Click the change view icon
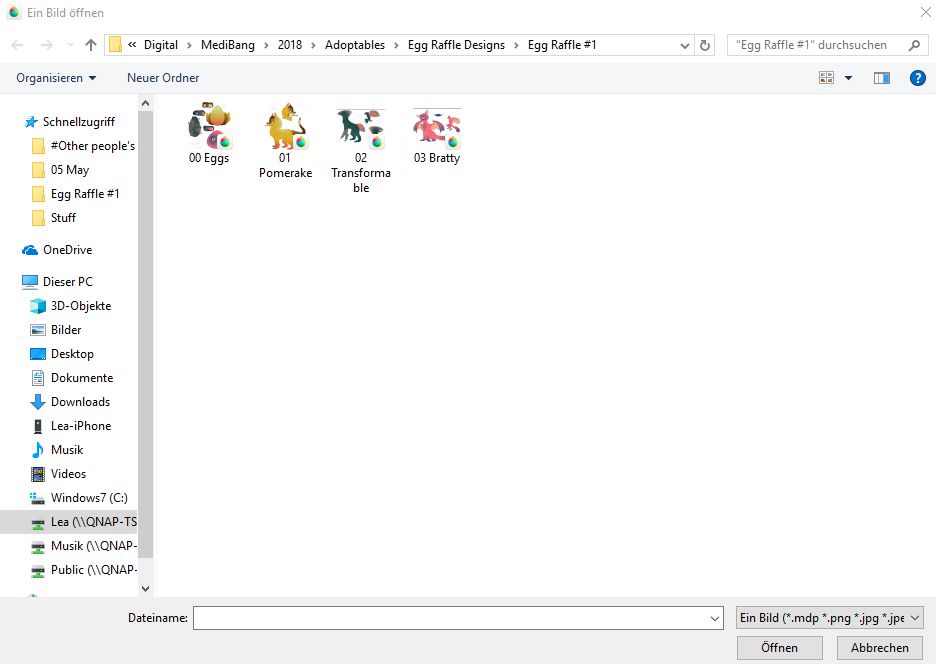 pyautogui.click(x=827, y=78)
